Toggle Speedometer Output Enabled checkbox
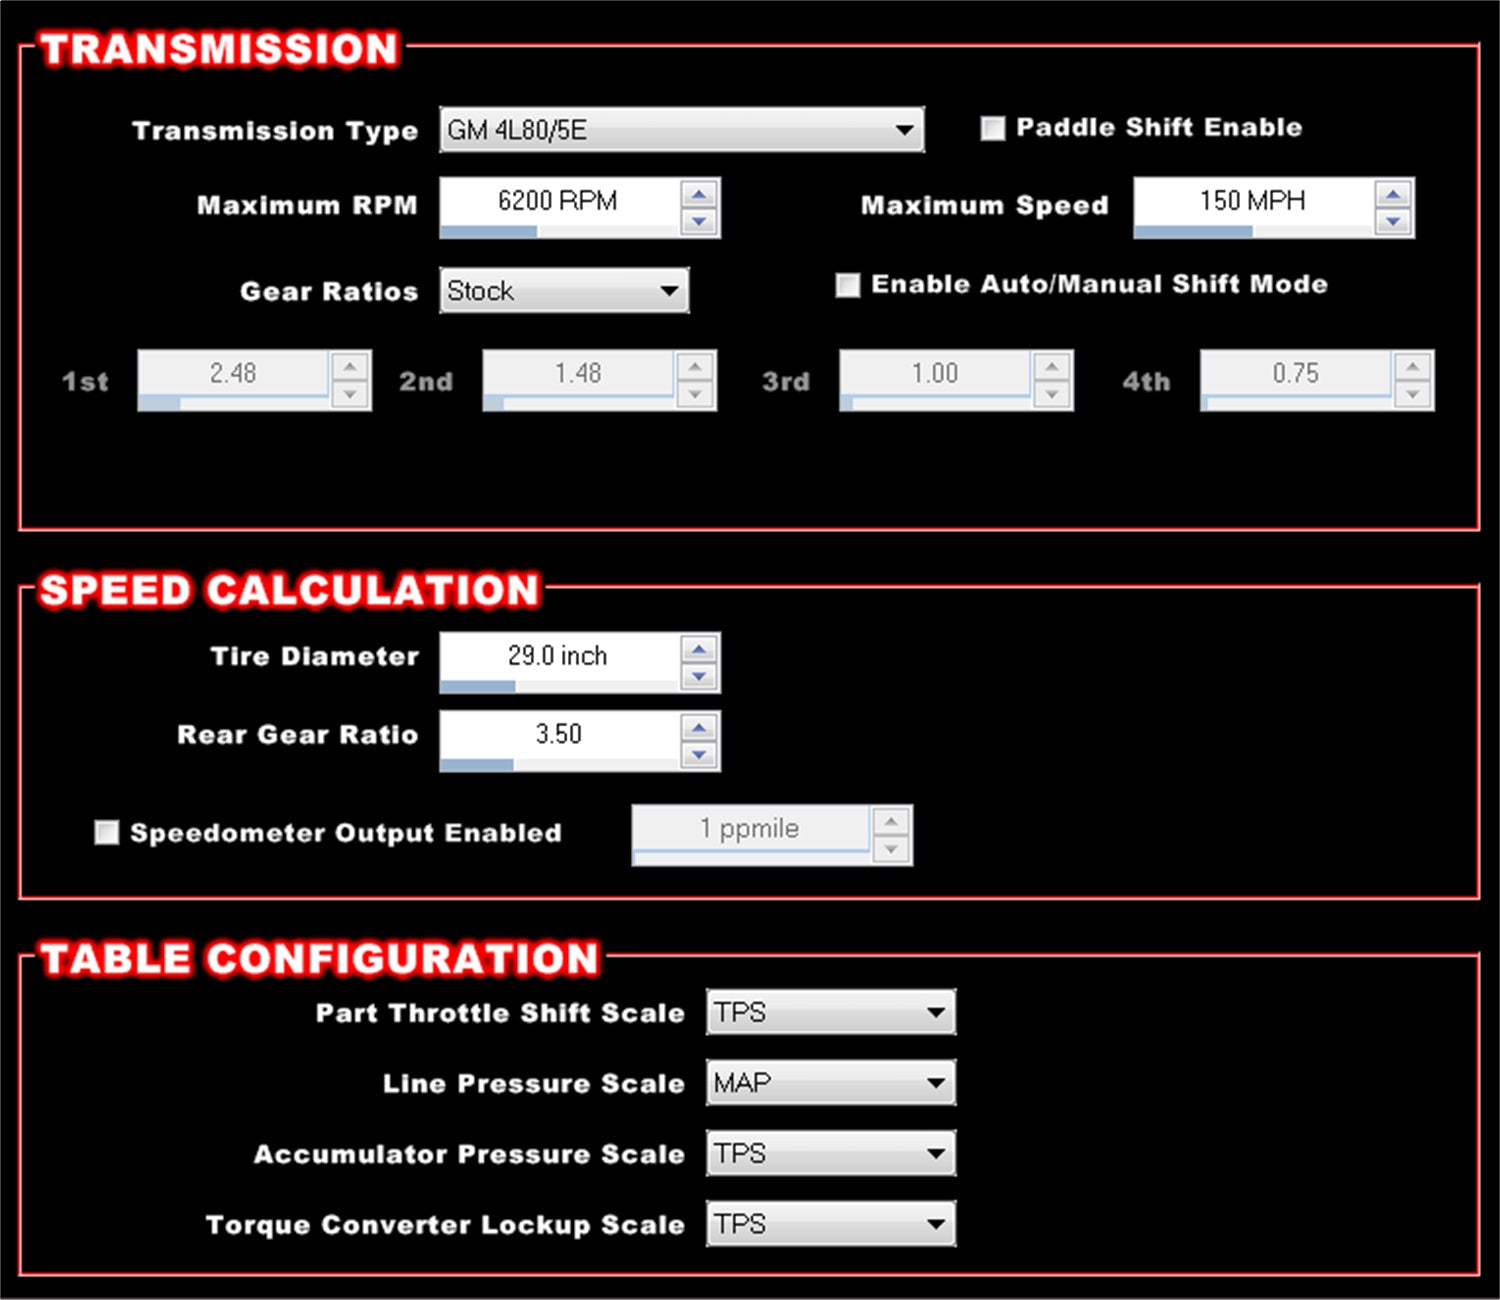Viewport: 1500px width, 1300px height. [106, 832]
